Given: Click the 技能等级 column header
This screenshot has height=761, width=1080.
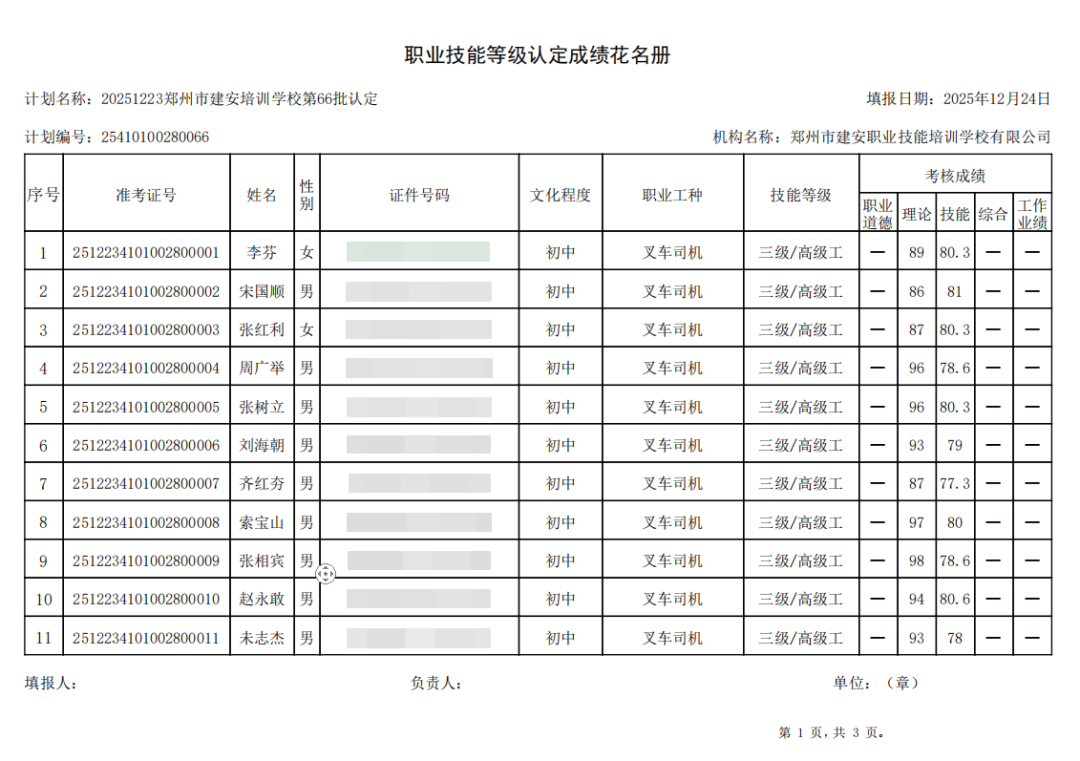Looking at the screenshot, I should point(800,194).
